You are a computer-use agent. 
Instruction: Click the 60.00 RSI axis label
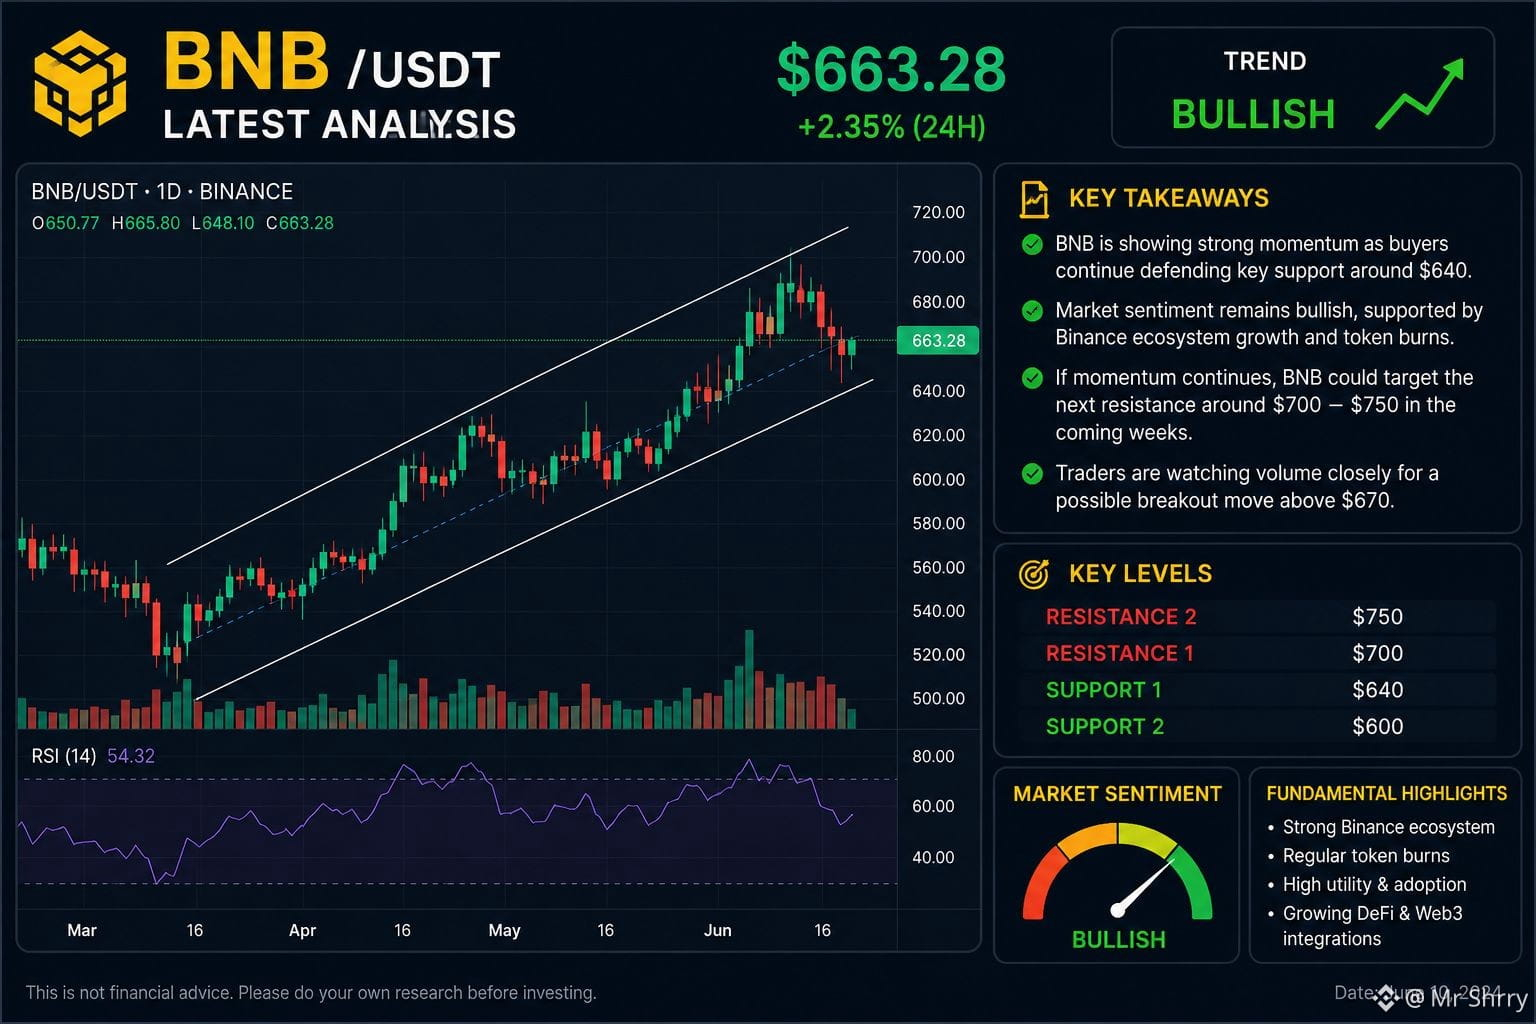coord(933,806)
